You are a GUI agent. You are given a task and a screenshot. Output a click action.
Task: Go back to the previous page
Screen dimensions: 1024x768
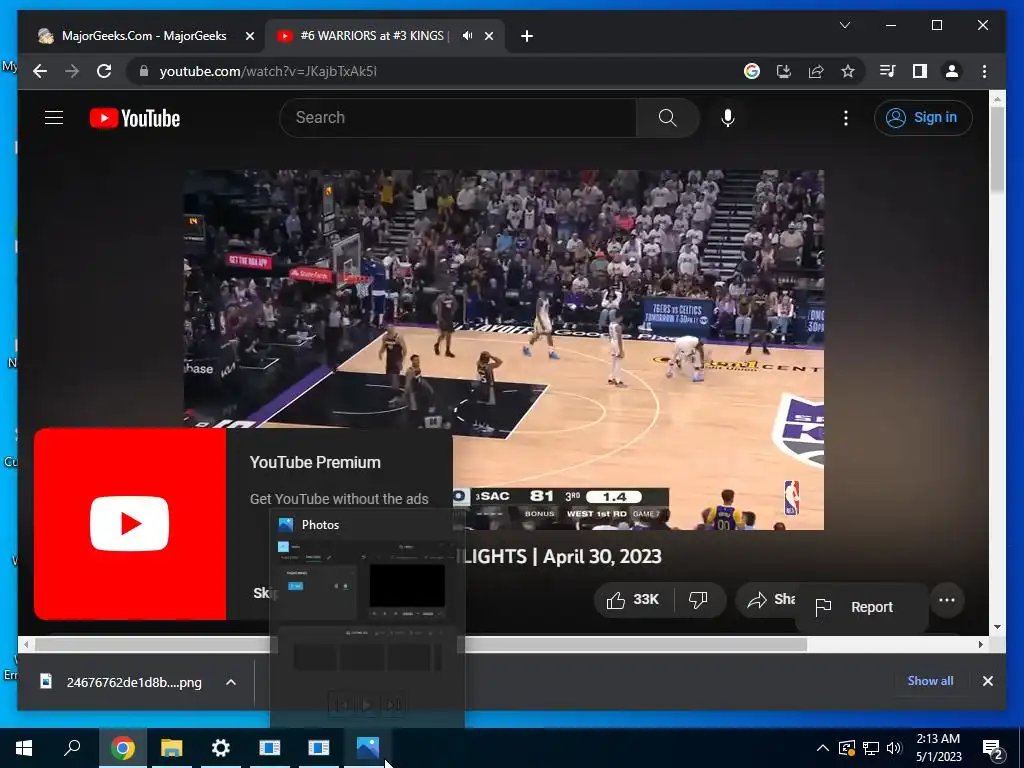(40, 71)
